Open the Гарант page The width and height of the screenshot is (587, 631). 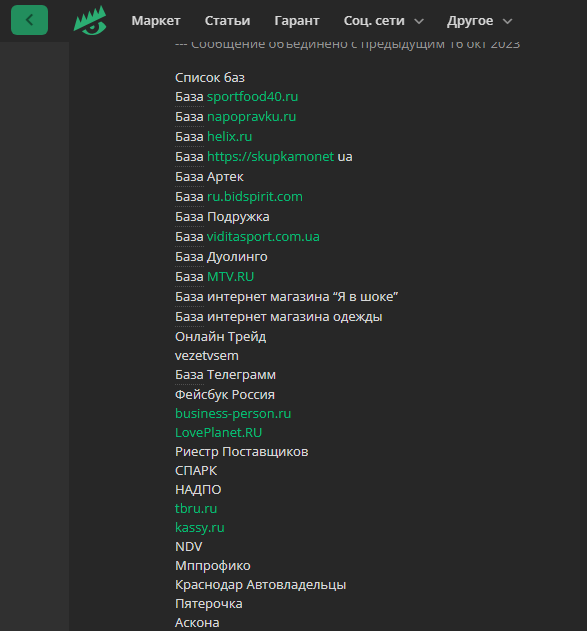pos(297,21)
